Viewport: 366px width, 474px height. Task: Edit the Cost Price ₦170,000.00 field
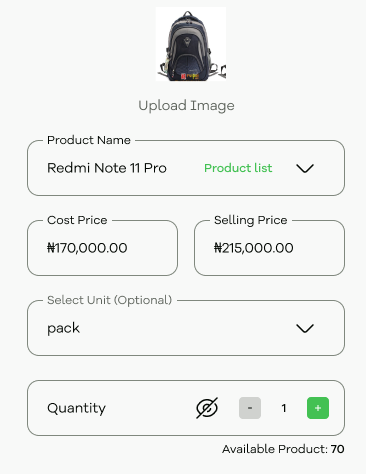102,248
